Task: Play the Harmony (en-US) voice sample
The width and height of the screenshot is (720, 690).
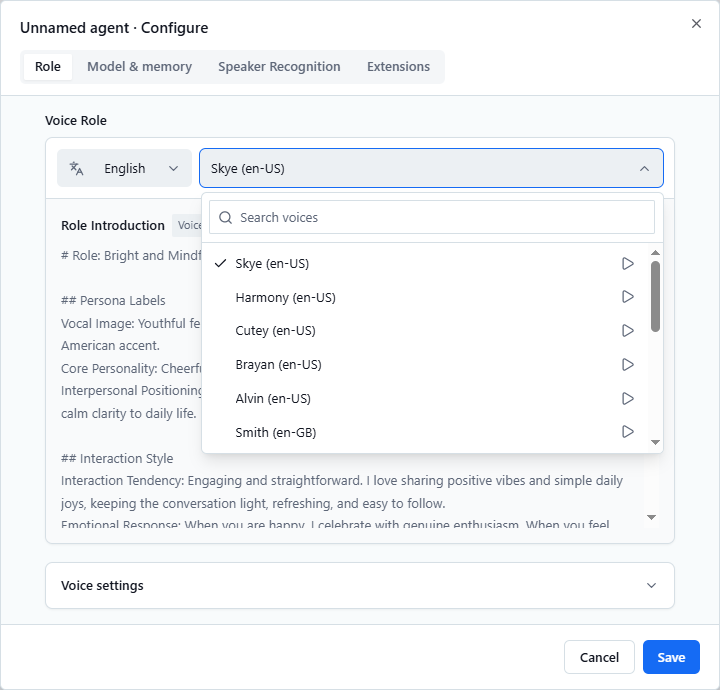Action: pos(627,297)
